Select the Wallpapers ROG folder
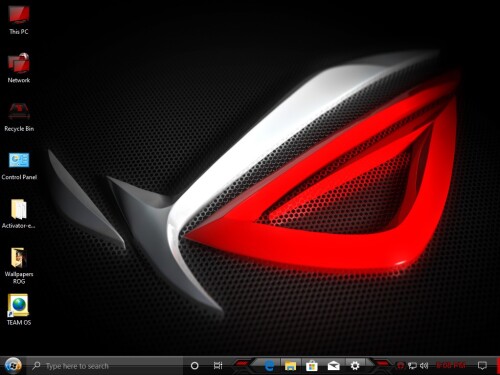 tap(19, 266)
